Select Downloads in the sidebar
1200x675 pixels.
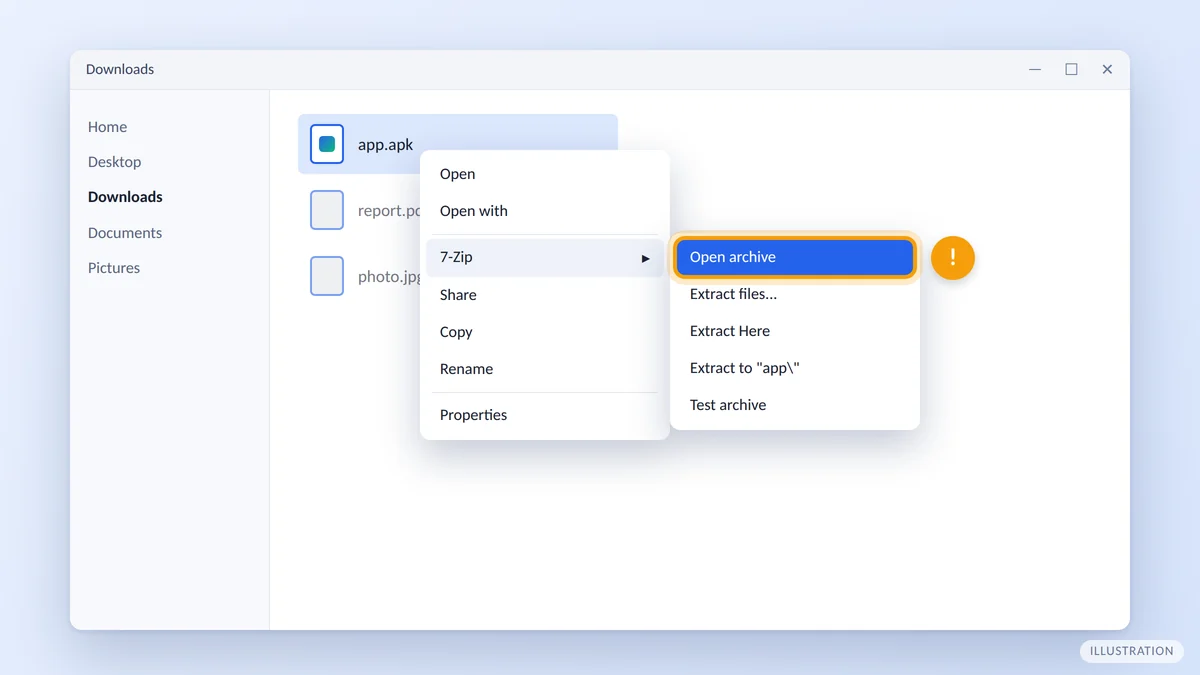click(x=125, y=197)
